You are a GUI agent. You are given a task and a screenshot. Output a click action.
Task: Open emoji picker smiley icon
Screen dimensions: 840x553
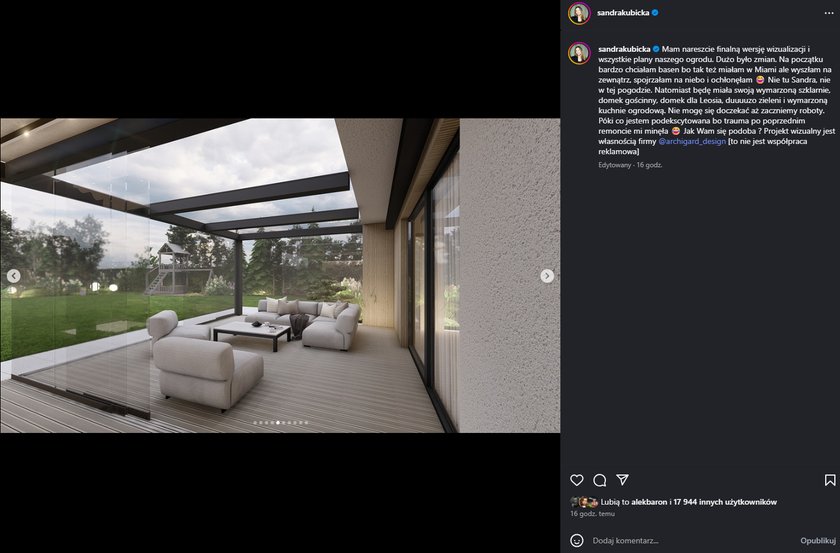click(x=576, y=540)
